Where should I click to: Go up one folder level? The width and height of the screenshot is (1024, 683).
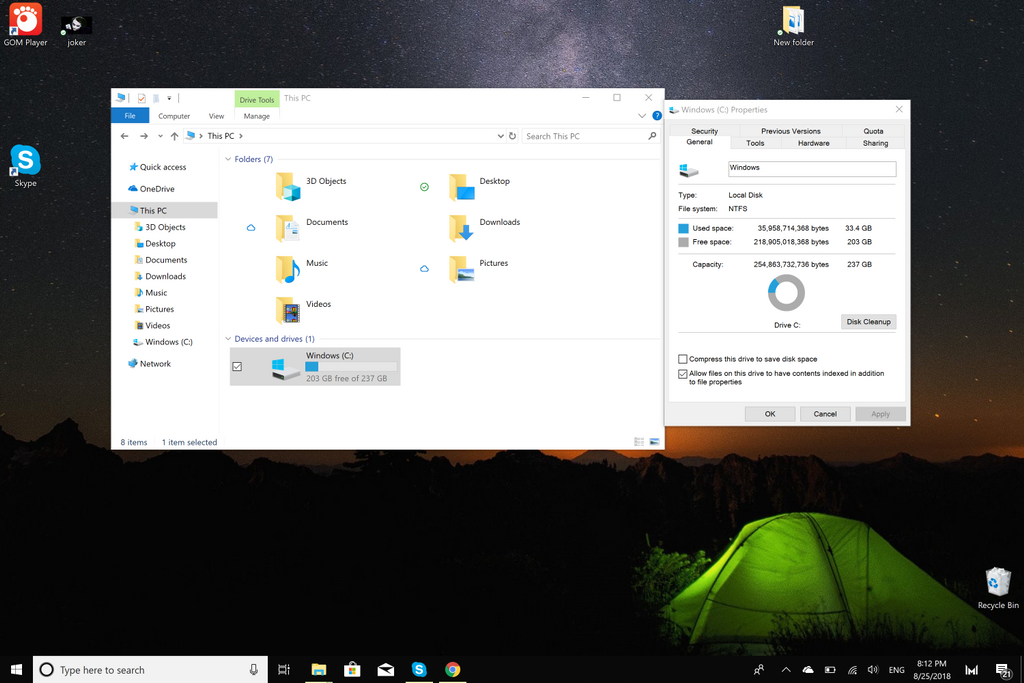(x=174, y=136)
